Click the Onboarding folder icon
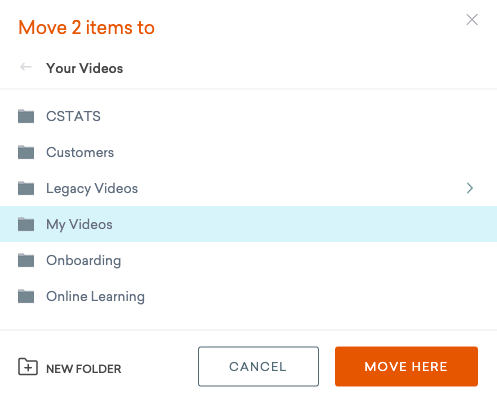 (x=26, y=260)
